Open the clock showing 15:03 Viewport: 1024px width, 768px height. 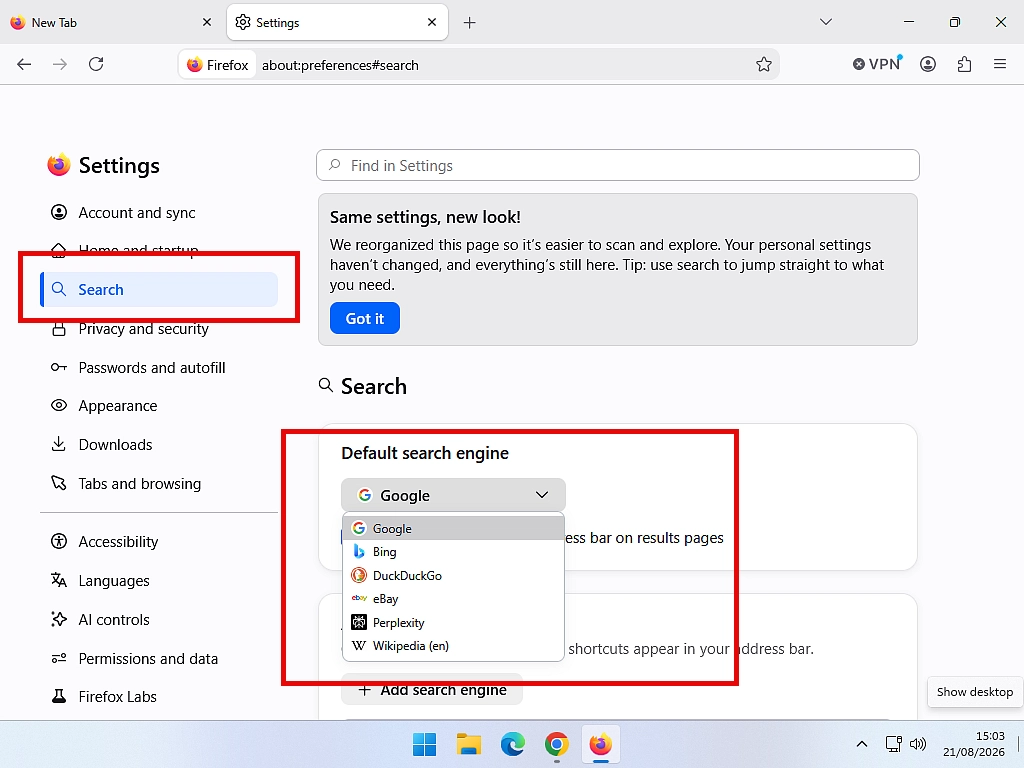click(x=974, y=744)
